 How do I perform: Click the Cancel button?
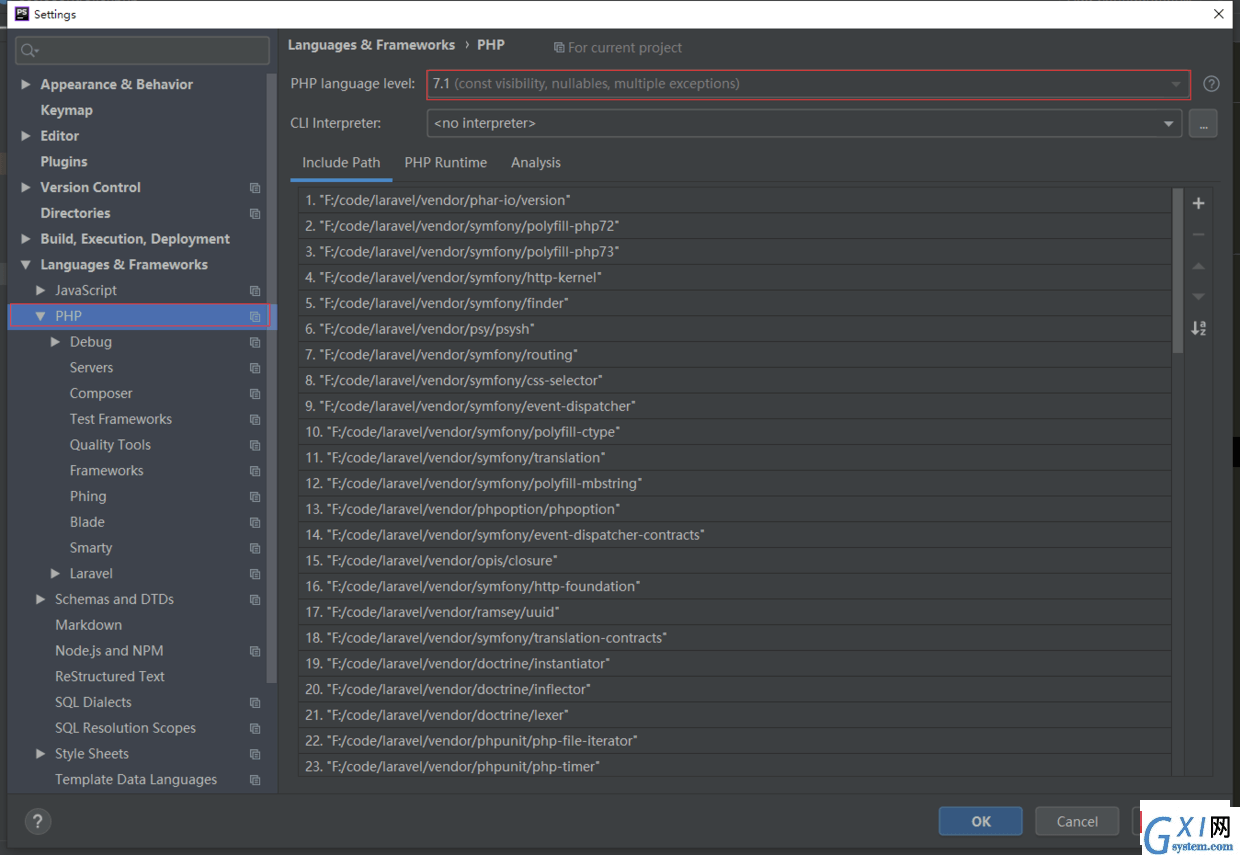click(x=1077, y=822)
